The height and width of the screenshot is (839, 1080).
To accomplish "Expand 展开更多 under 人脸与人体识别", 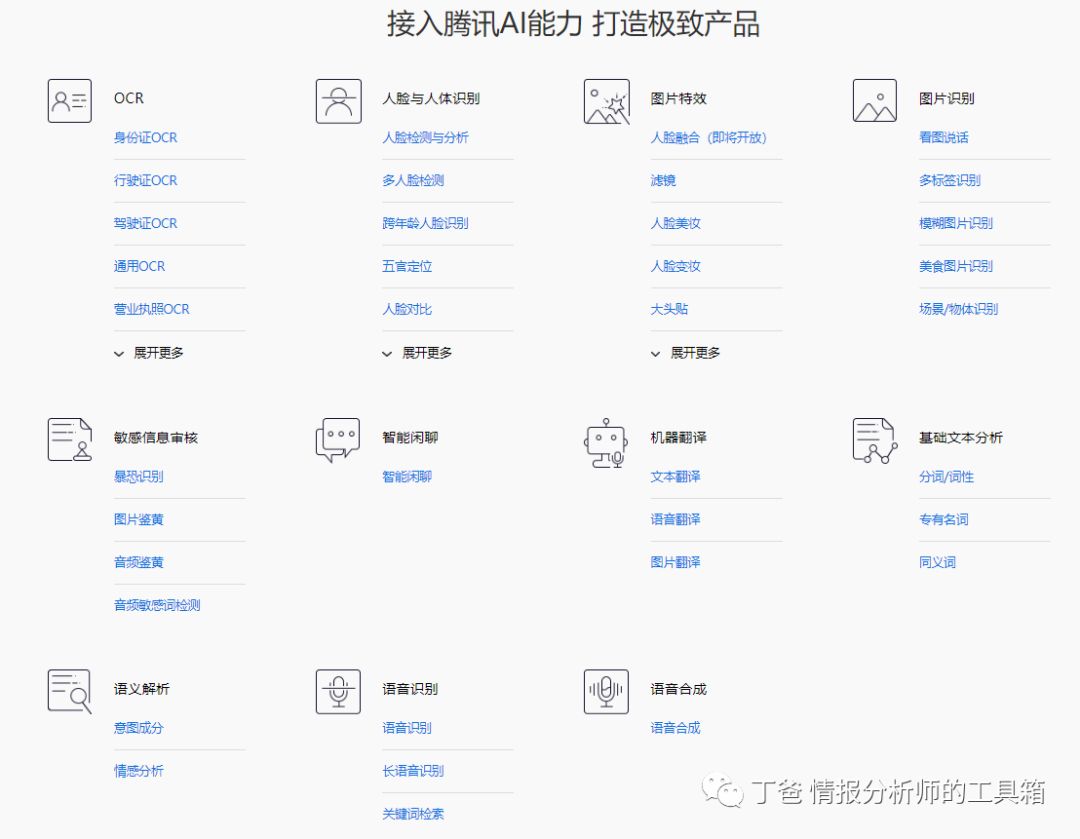I will tap(417, 353).
